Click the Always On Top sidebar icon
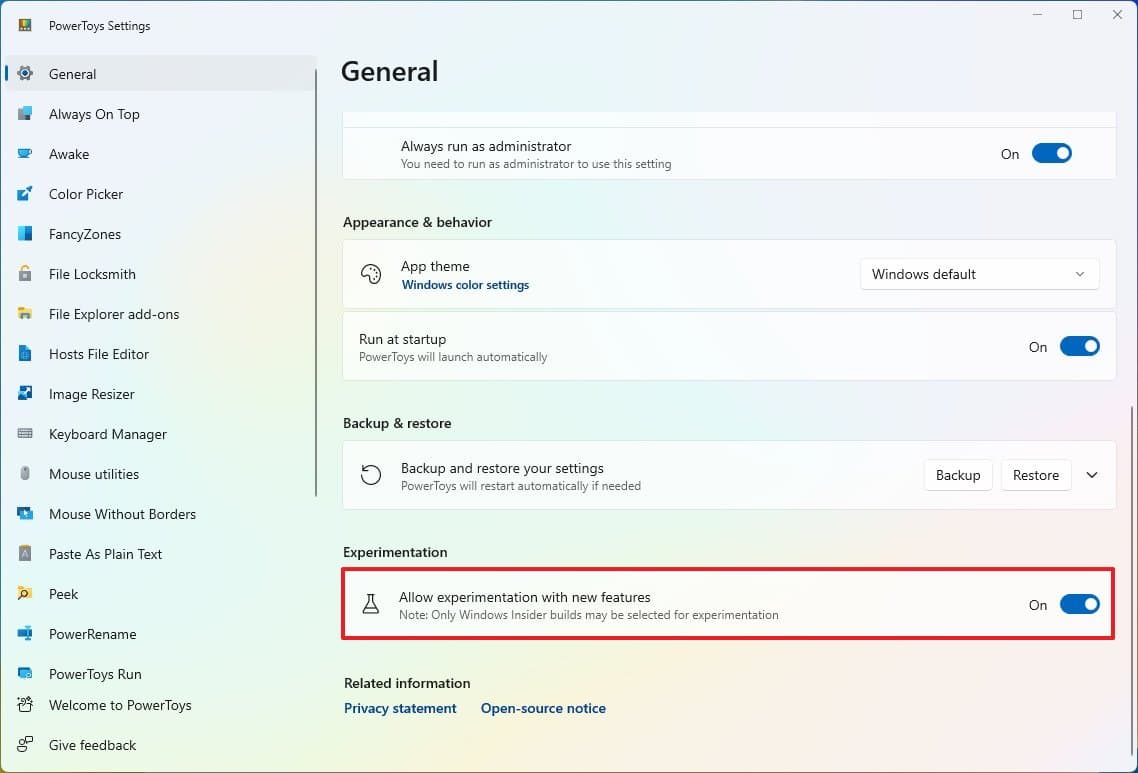Screen dimensions: 1138x773 25,114
